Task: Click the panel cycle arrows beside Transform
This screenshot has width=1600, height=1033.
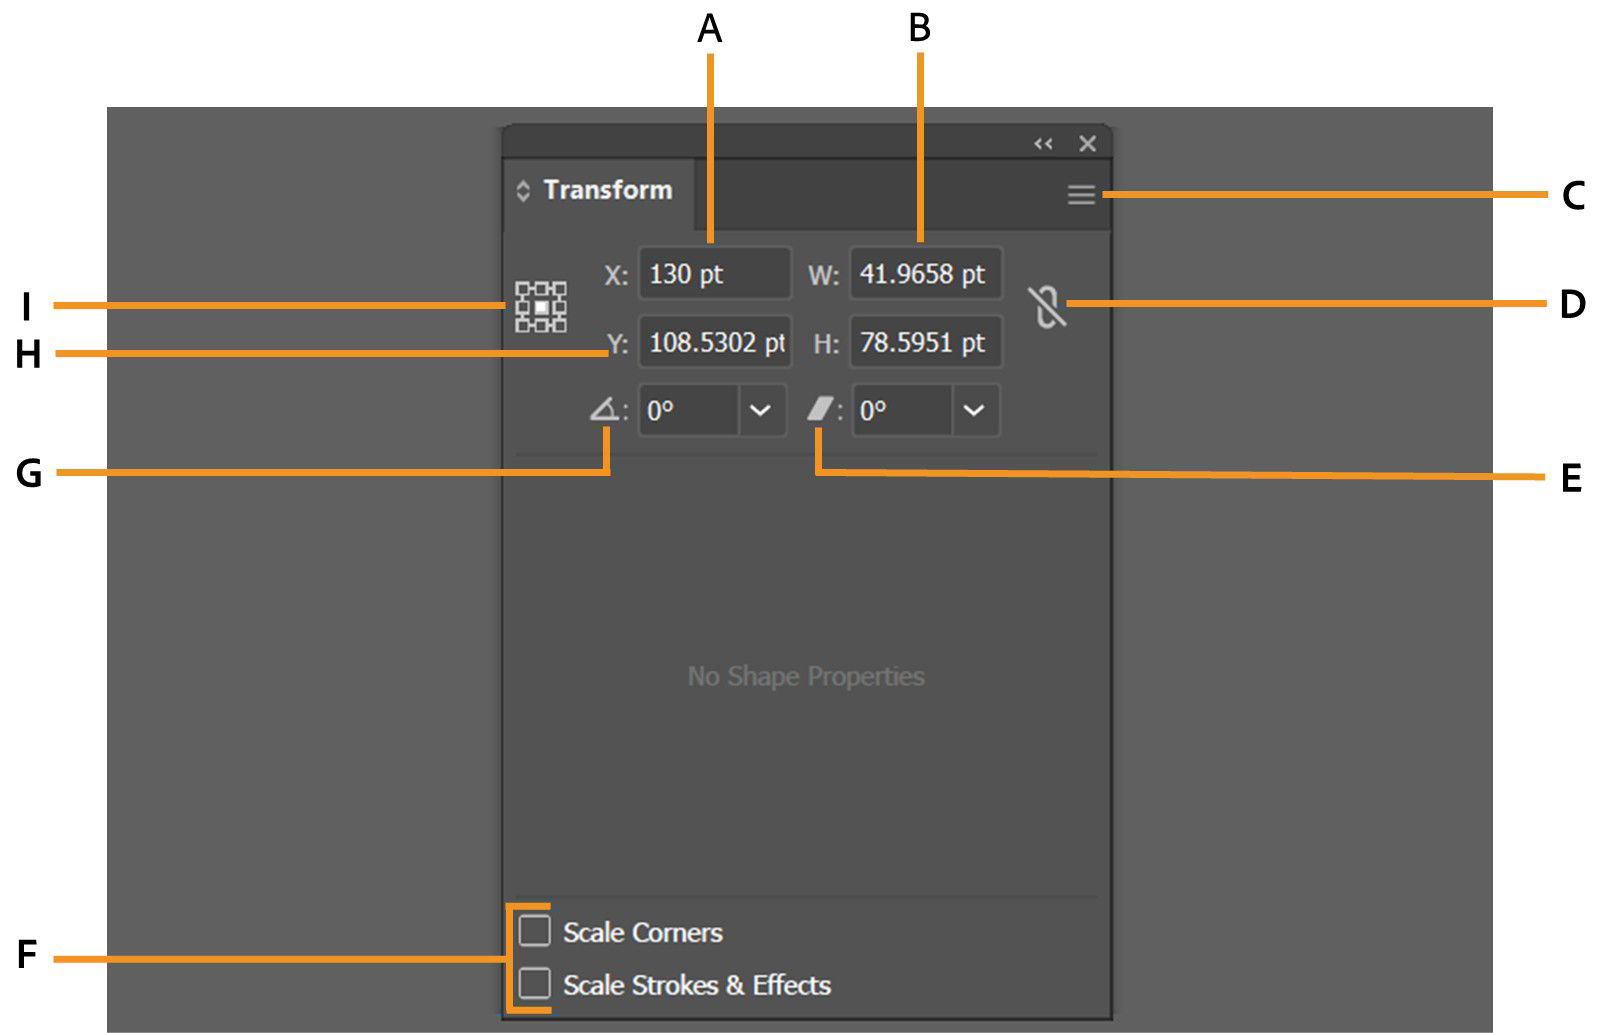Action: tap(522, 189)
